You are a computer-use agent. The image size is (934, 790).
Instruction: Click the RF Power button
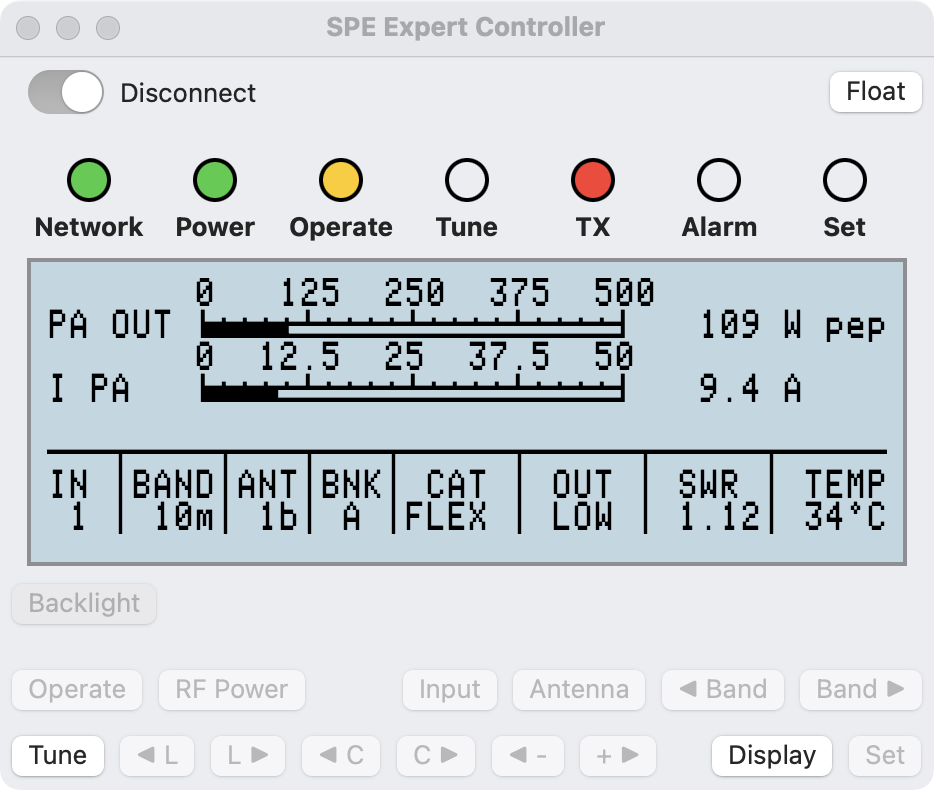tap(232, 689)
